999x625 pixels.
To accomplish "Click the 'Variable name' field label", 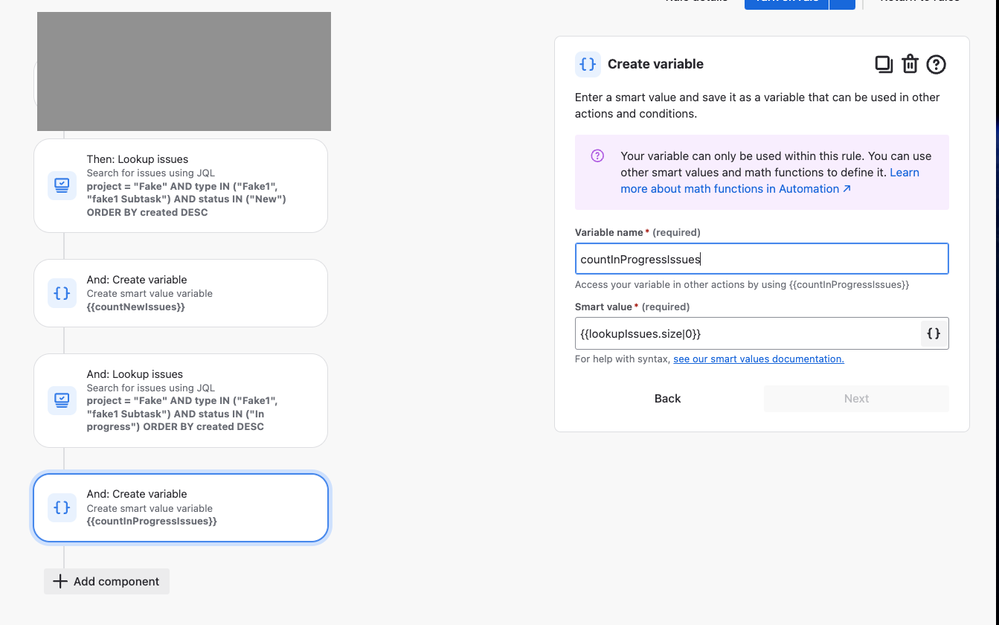I will 608,233.
